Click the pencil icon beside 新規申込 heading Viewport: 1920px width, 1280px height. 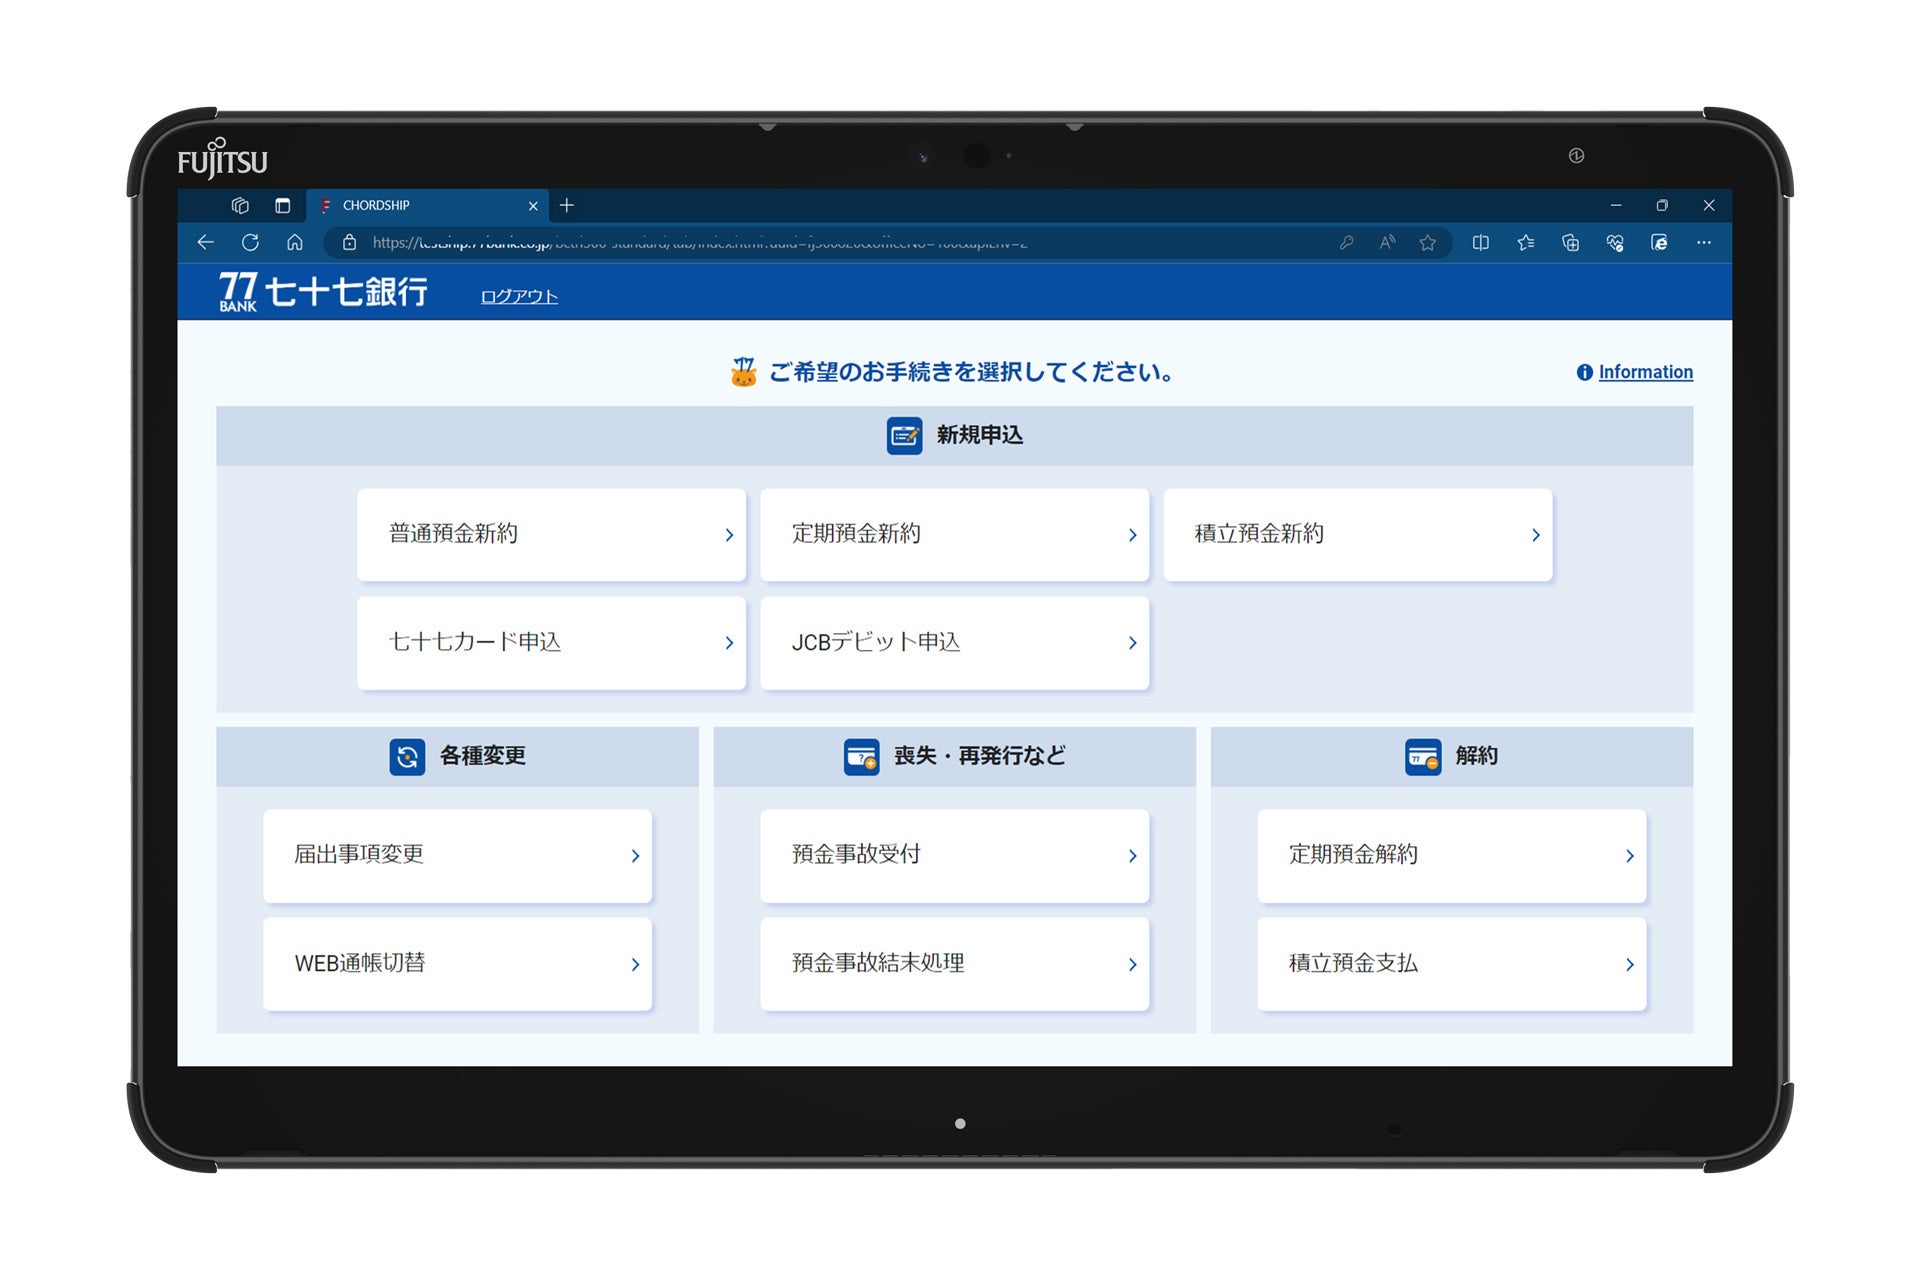pos(903,436)
